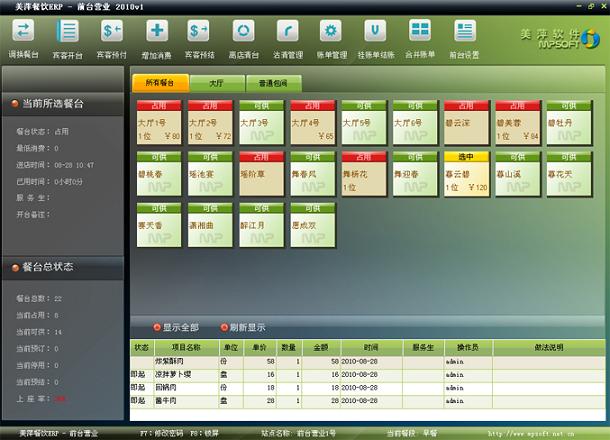
Task: Click the 高店清台 clear table icon
Action: 243,32
